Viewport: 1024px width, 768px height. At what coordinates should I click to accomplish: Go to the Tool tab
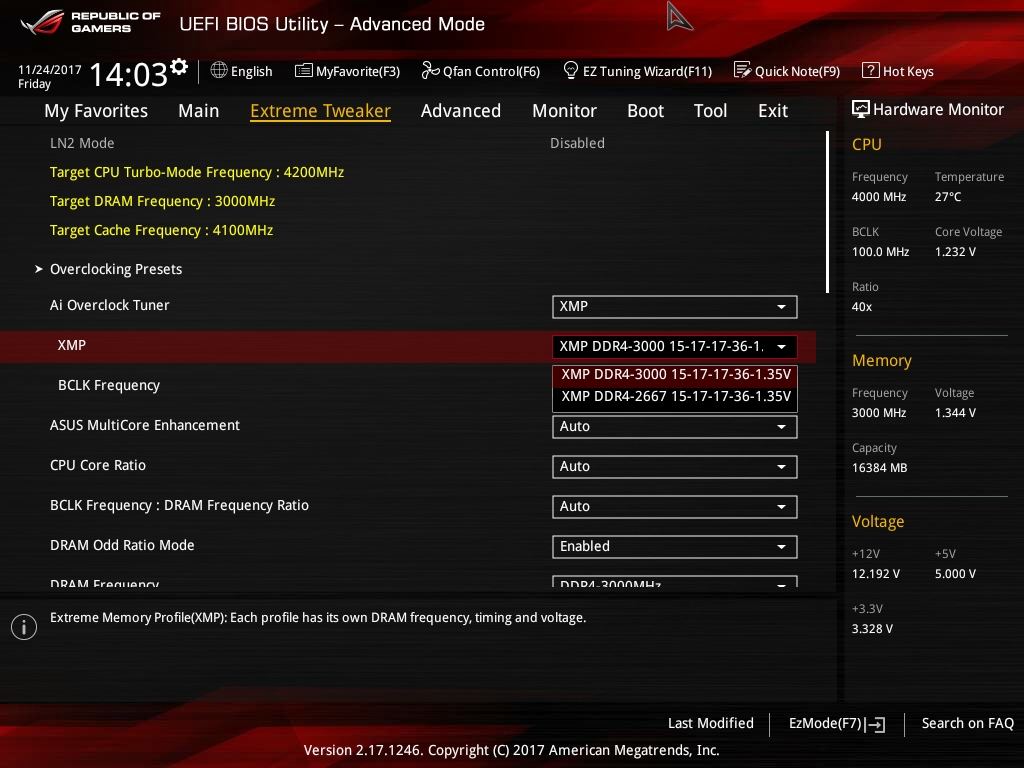click(x=711, y=111)
